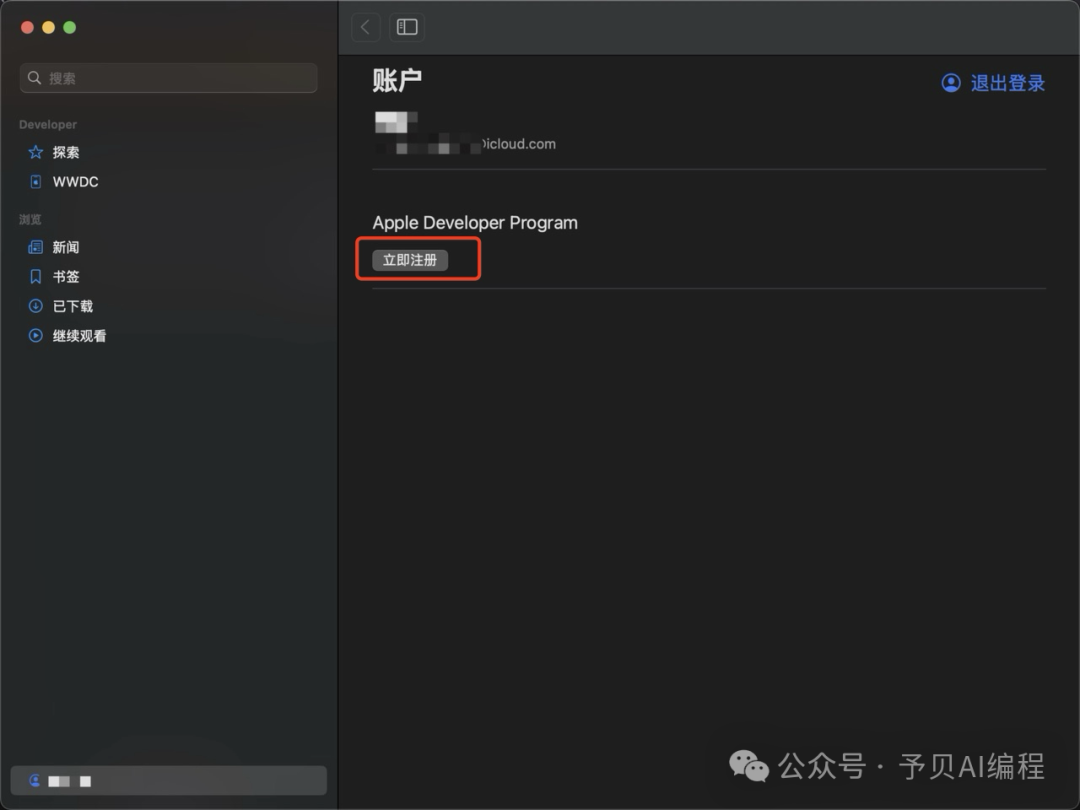Click the back chevron in the toolbar
This screenshot has width=1080, height=810.
click(x=366, y=28)
